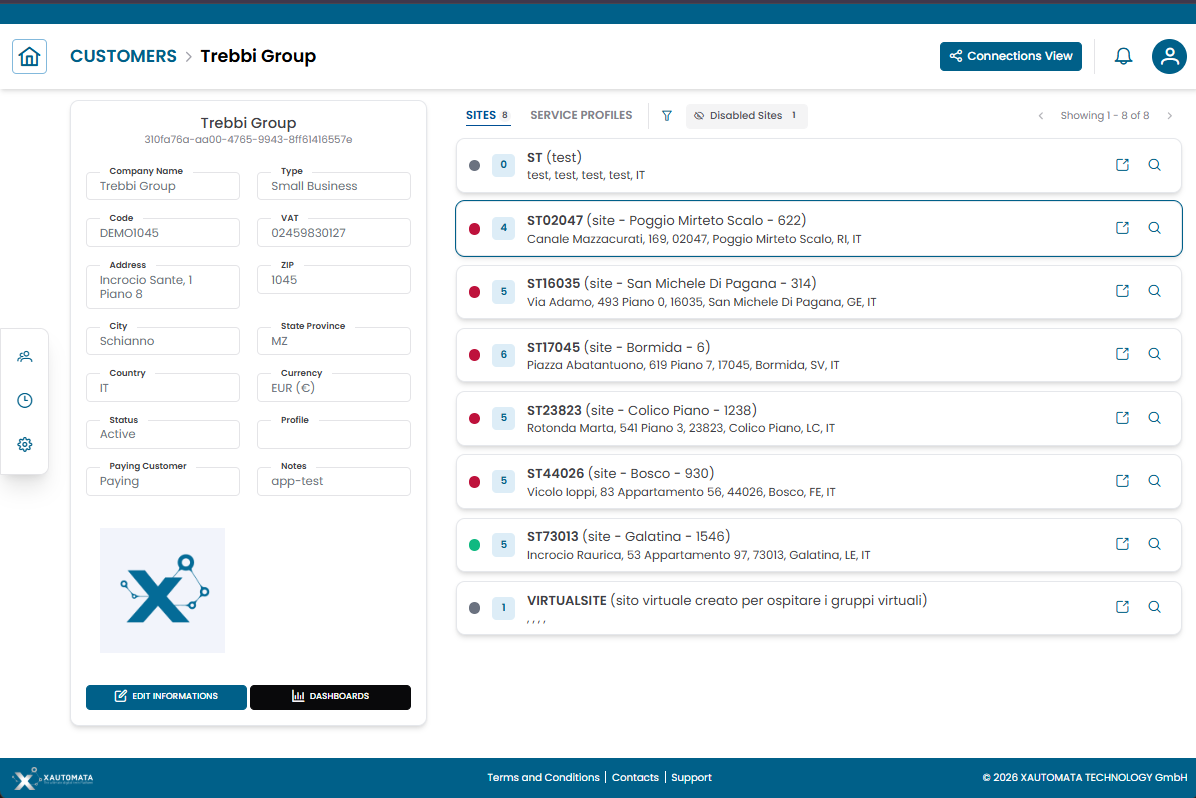Open the user account avatar menu
The image size is (1196, 798).
pos(1168,56)
